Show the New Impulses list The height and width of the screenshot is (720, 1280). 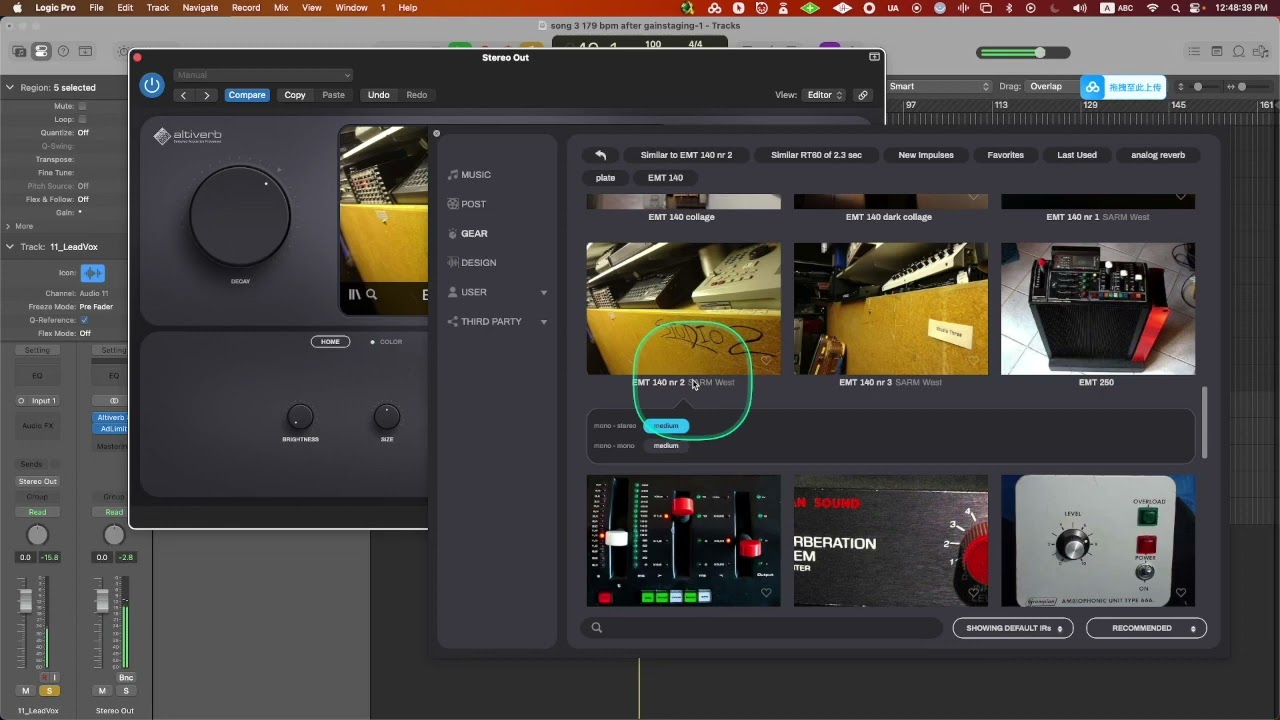click(926, 155)
